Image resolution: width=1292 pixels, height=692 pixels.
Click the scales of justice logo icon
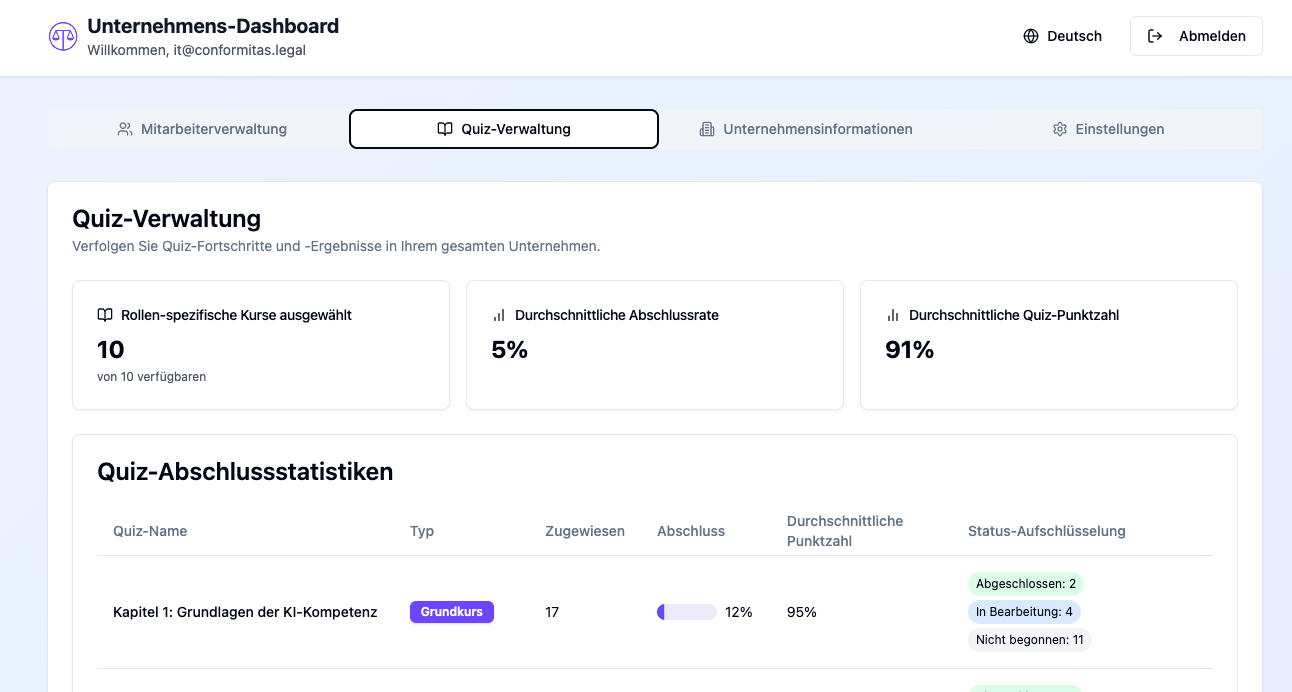pos(63,37)
